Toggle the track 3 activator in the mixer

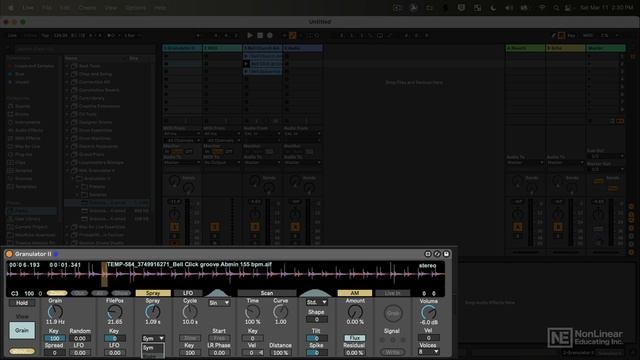tap(255, 227)
